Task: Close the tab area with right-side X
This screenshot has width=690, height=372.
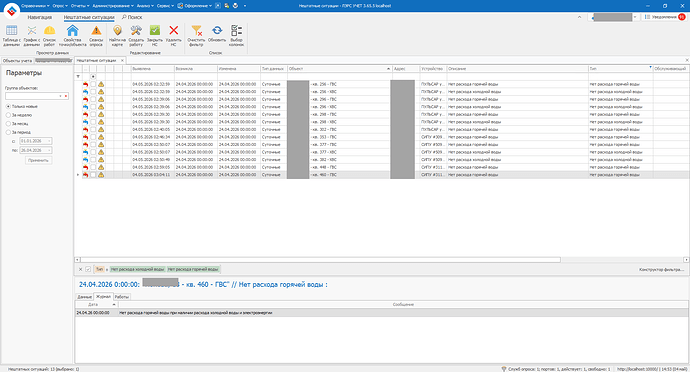Action: 686,60
